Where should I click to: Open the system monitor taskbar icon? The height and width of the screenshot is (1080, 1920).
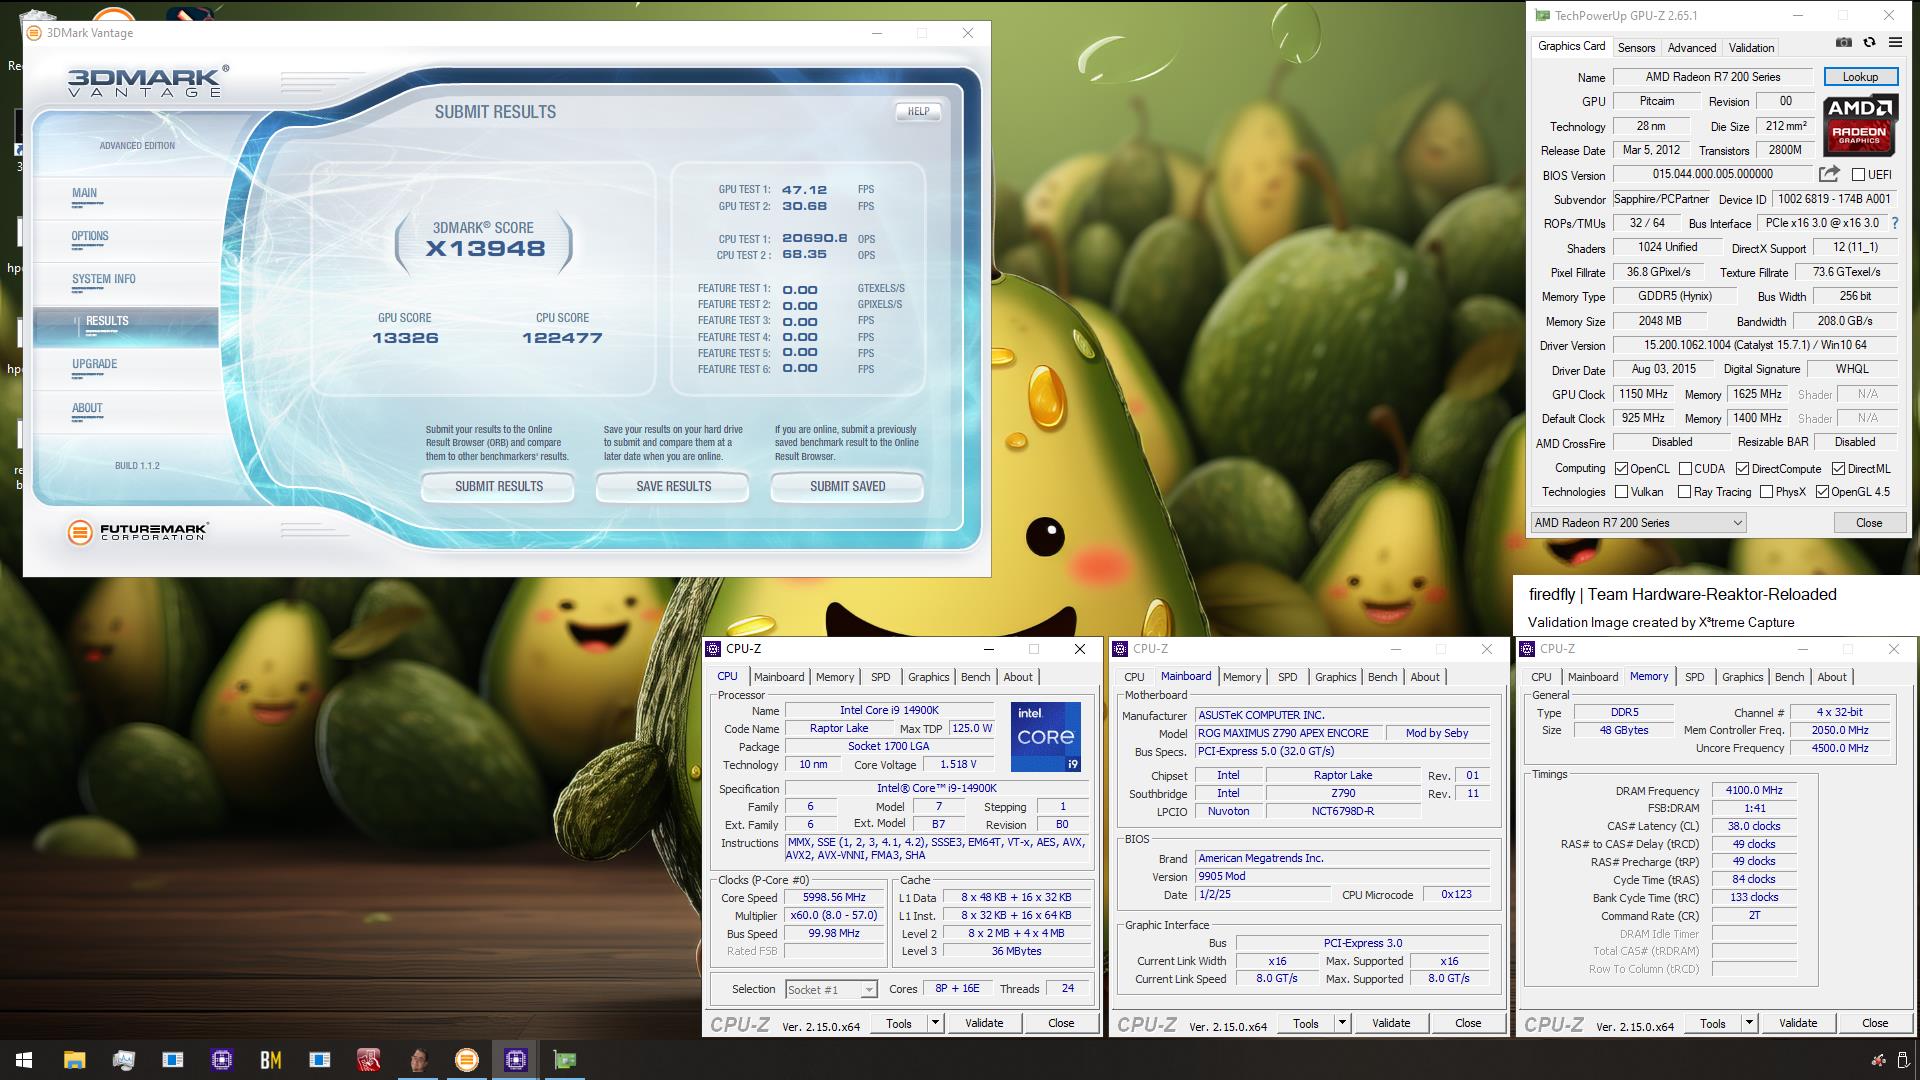pos(123,1060)
